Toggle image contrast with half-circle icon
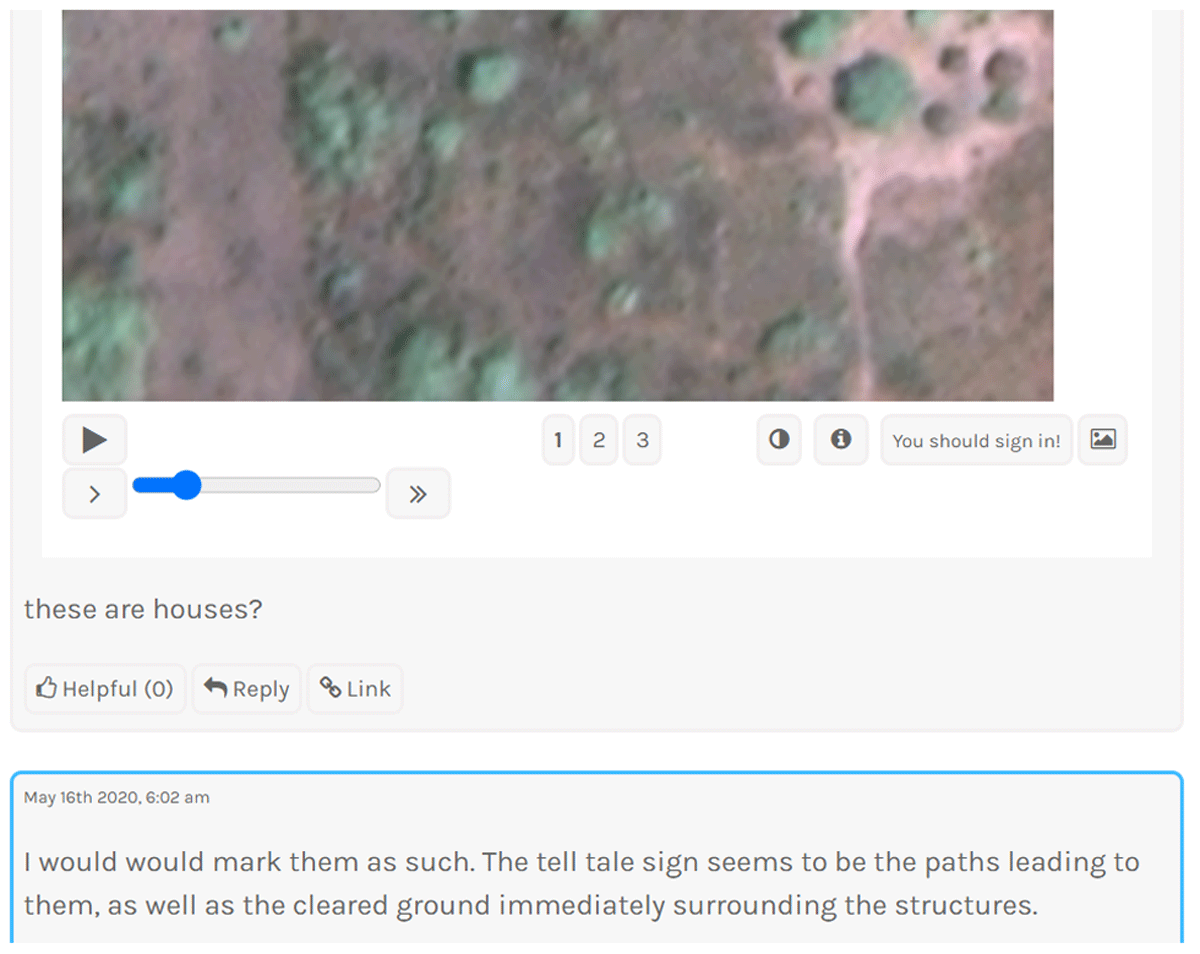1200x954 pixels. [779, 440]
